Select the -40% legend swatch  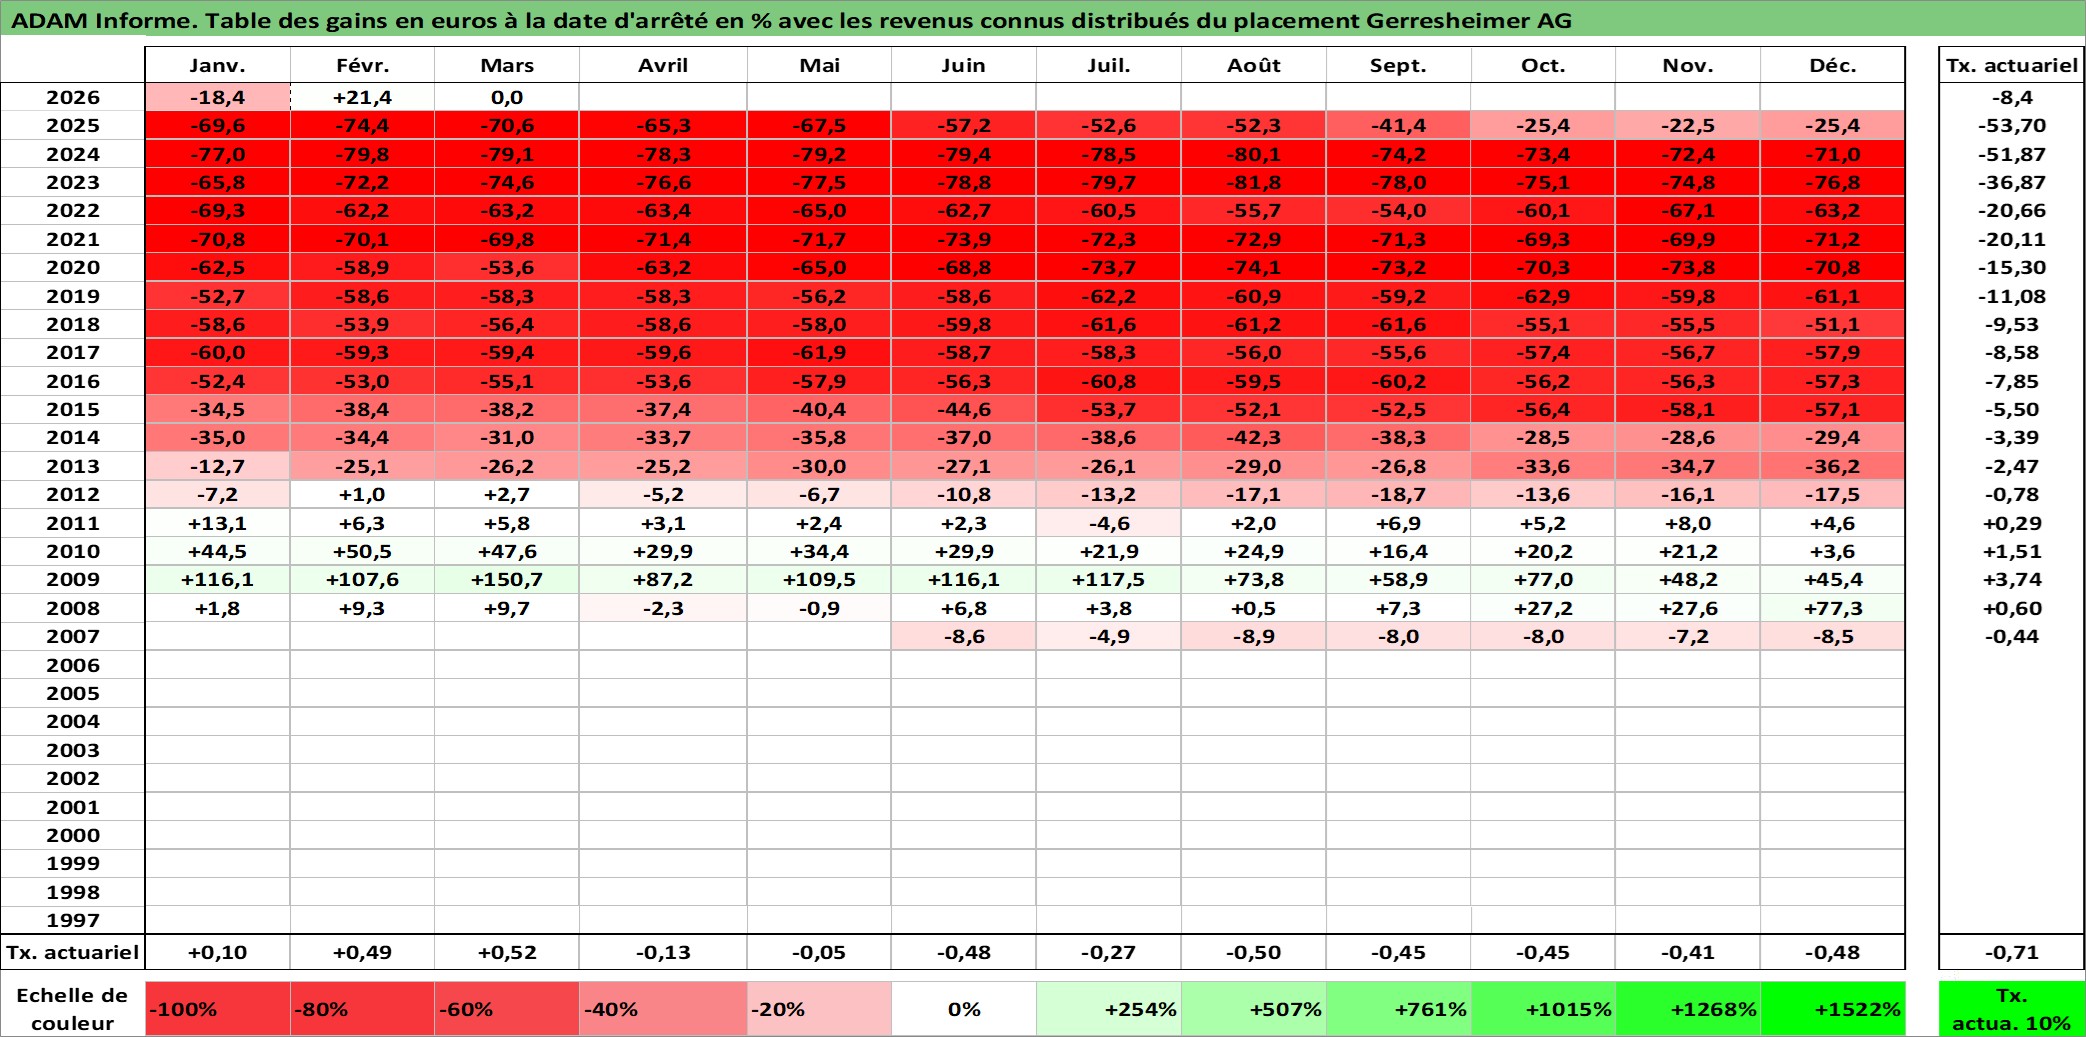(x=663, y=1009)
